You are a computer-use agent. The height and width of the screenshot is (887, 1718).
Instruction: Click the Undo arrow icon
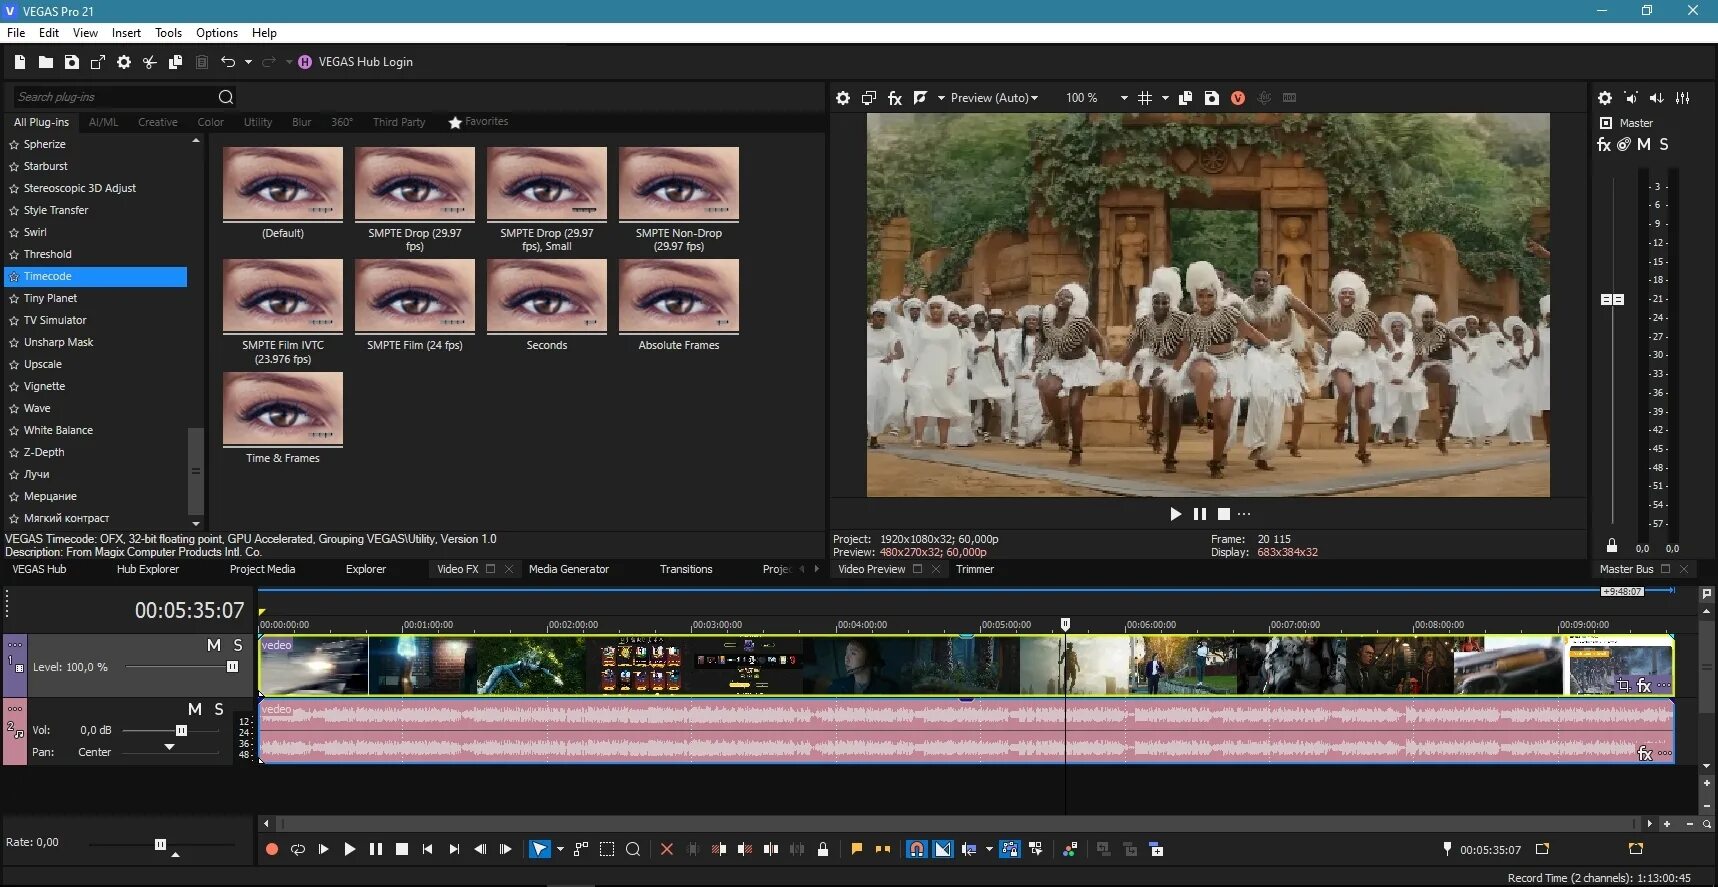[x=228, y=62]
